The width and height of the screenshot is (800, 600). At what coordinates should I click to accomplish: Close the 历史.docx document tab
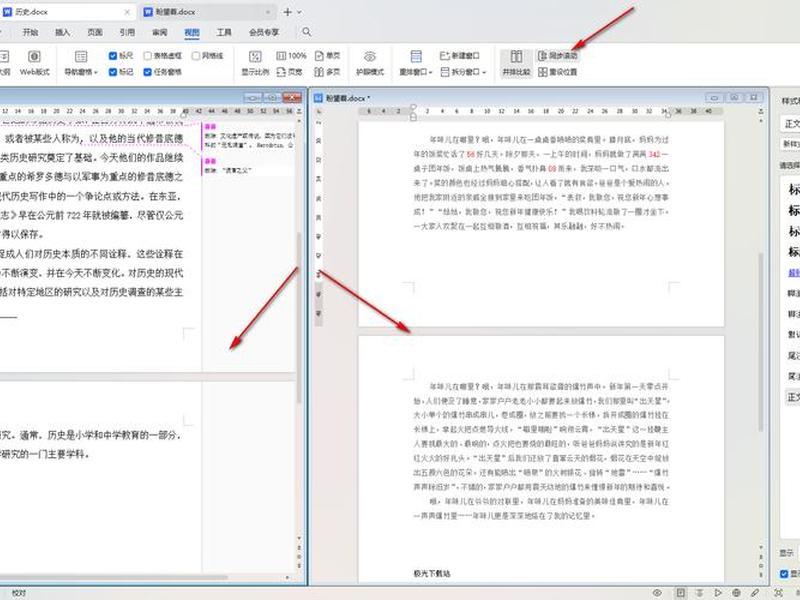tap(127, 12)
